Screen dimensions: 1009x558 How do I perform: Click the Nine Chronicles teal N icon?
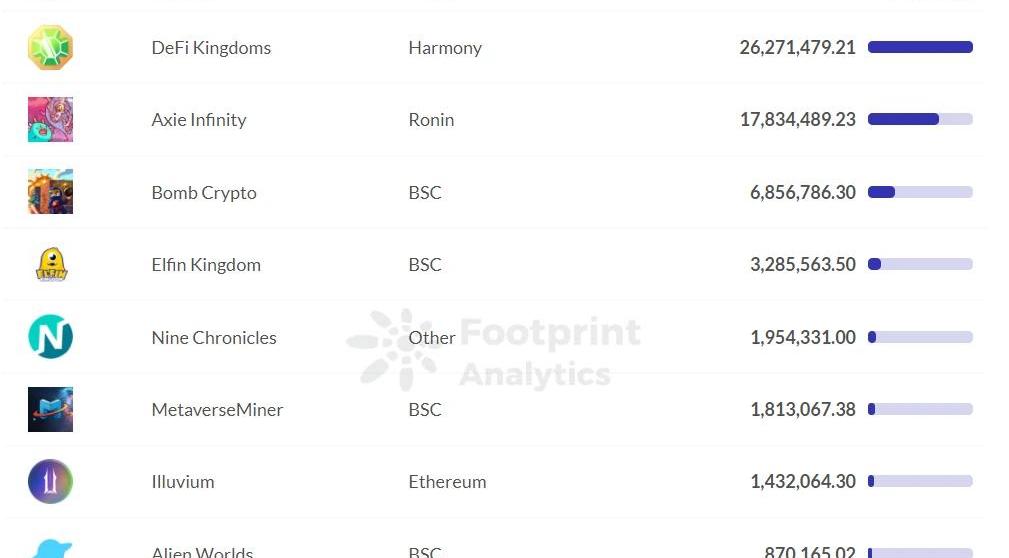(x=50, y=337)
